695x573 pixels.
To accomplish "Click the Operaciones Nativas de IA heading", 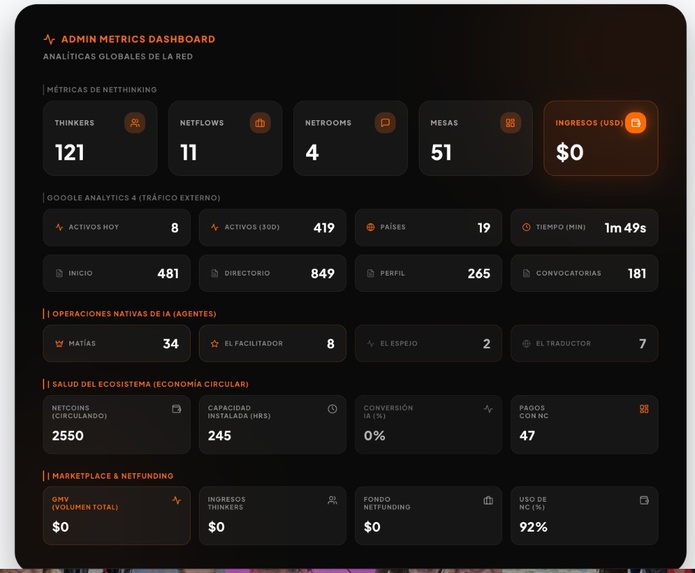I will coord(134,314).
